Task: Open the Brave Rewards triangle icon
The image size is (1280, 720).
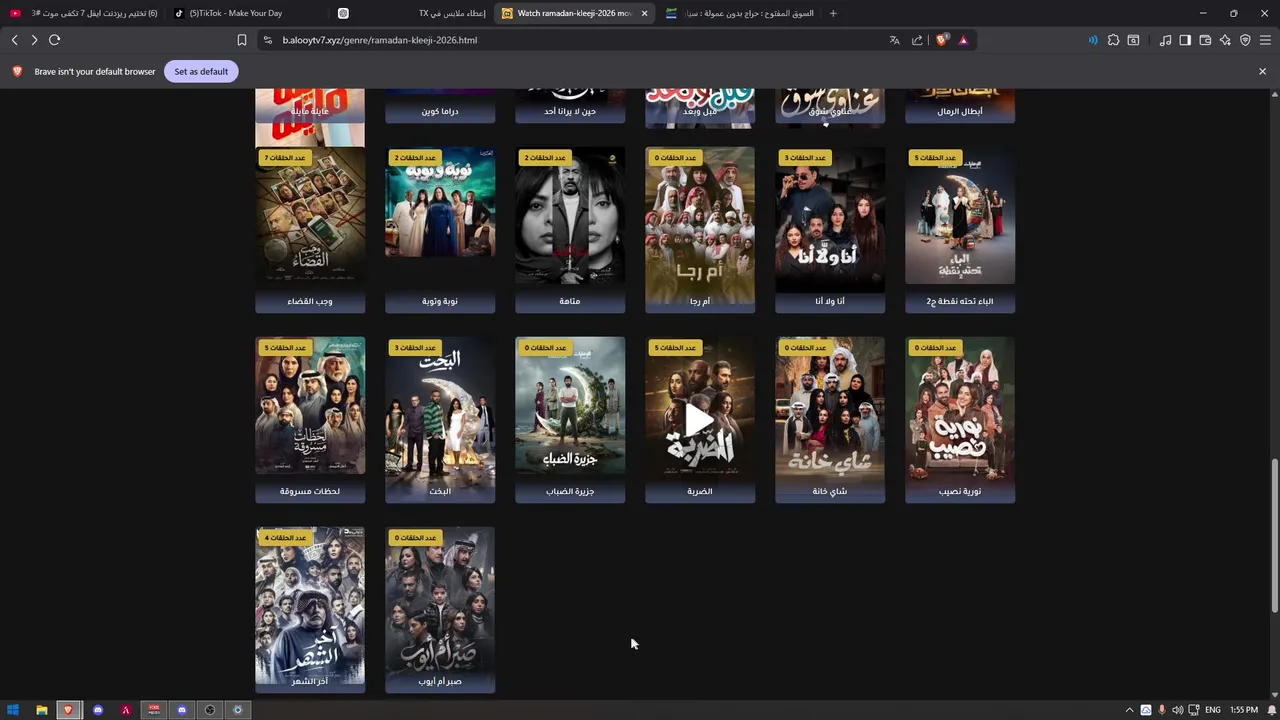Action: (963, 40)
